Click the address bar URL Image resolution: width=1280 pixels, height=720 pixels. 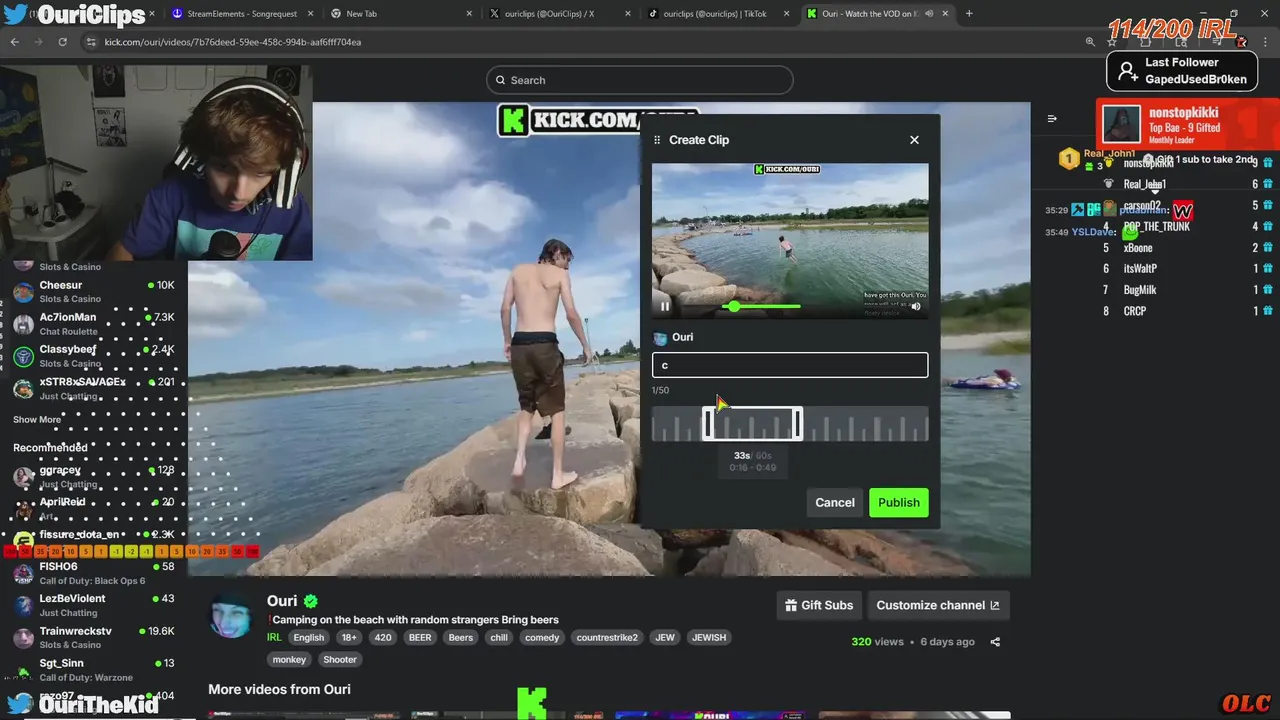point(233,42)
